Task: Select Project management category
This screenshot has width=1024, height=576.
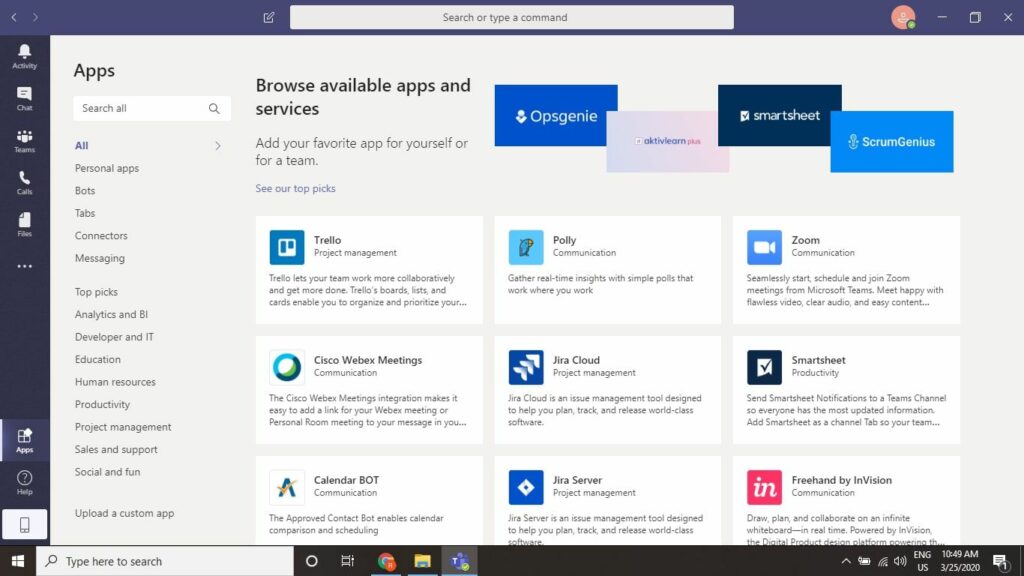Action: point(123,427)
